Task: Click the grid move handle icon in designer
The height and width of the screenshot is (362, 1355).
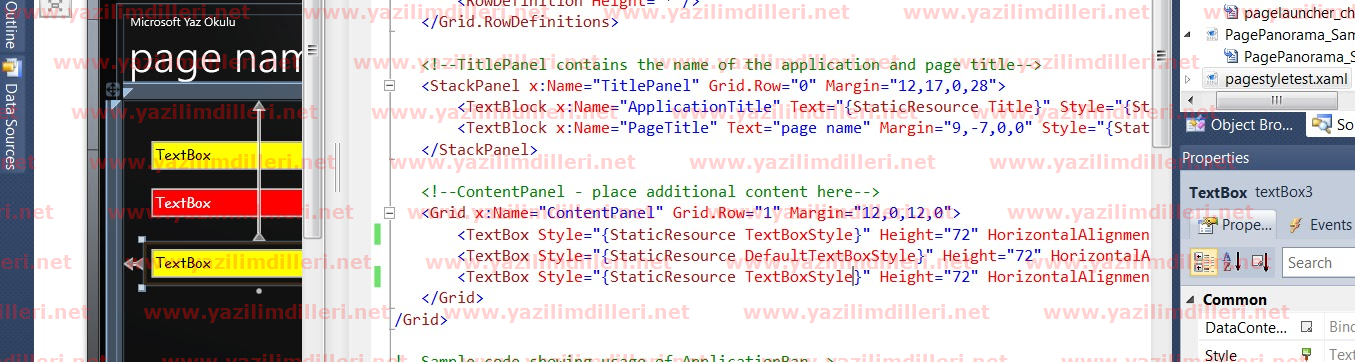Action: click(x=113, y=91)
